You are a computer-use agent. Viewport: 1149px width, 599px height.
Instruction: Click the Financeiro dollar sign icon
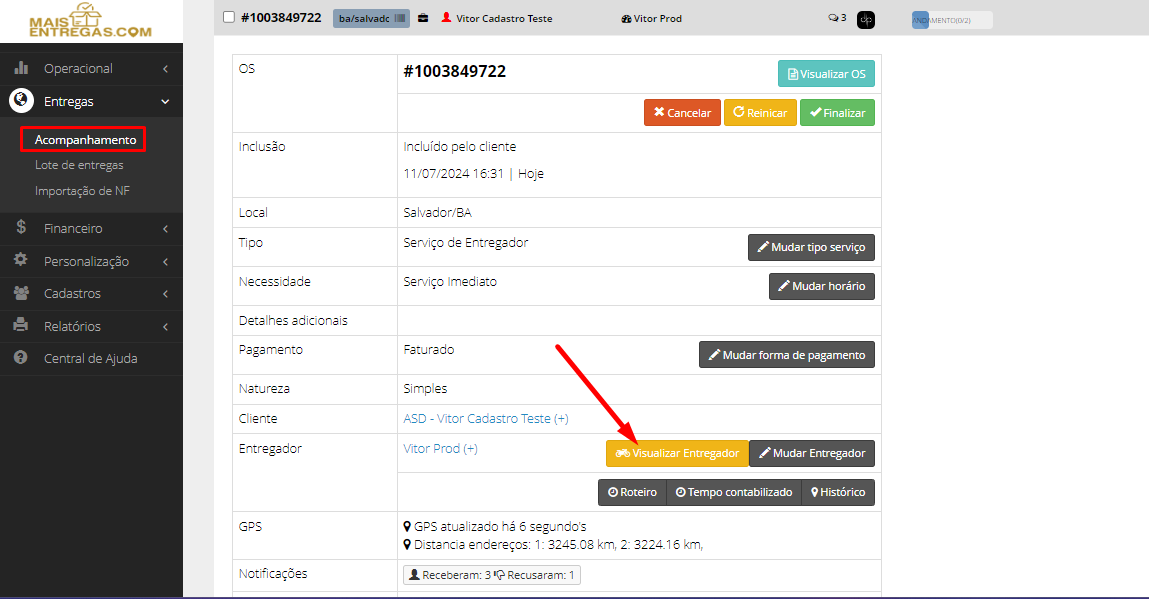pyautogui.click(x=21, y=227)
